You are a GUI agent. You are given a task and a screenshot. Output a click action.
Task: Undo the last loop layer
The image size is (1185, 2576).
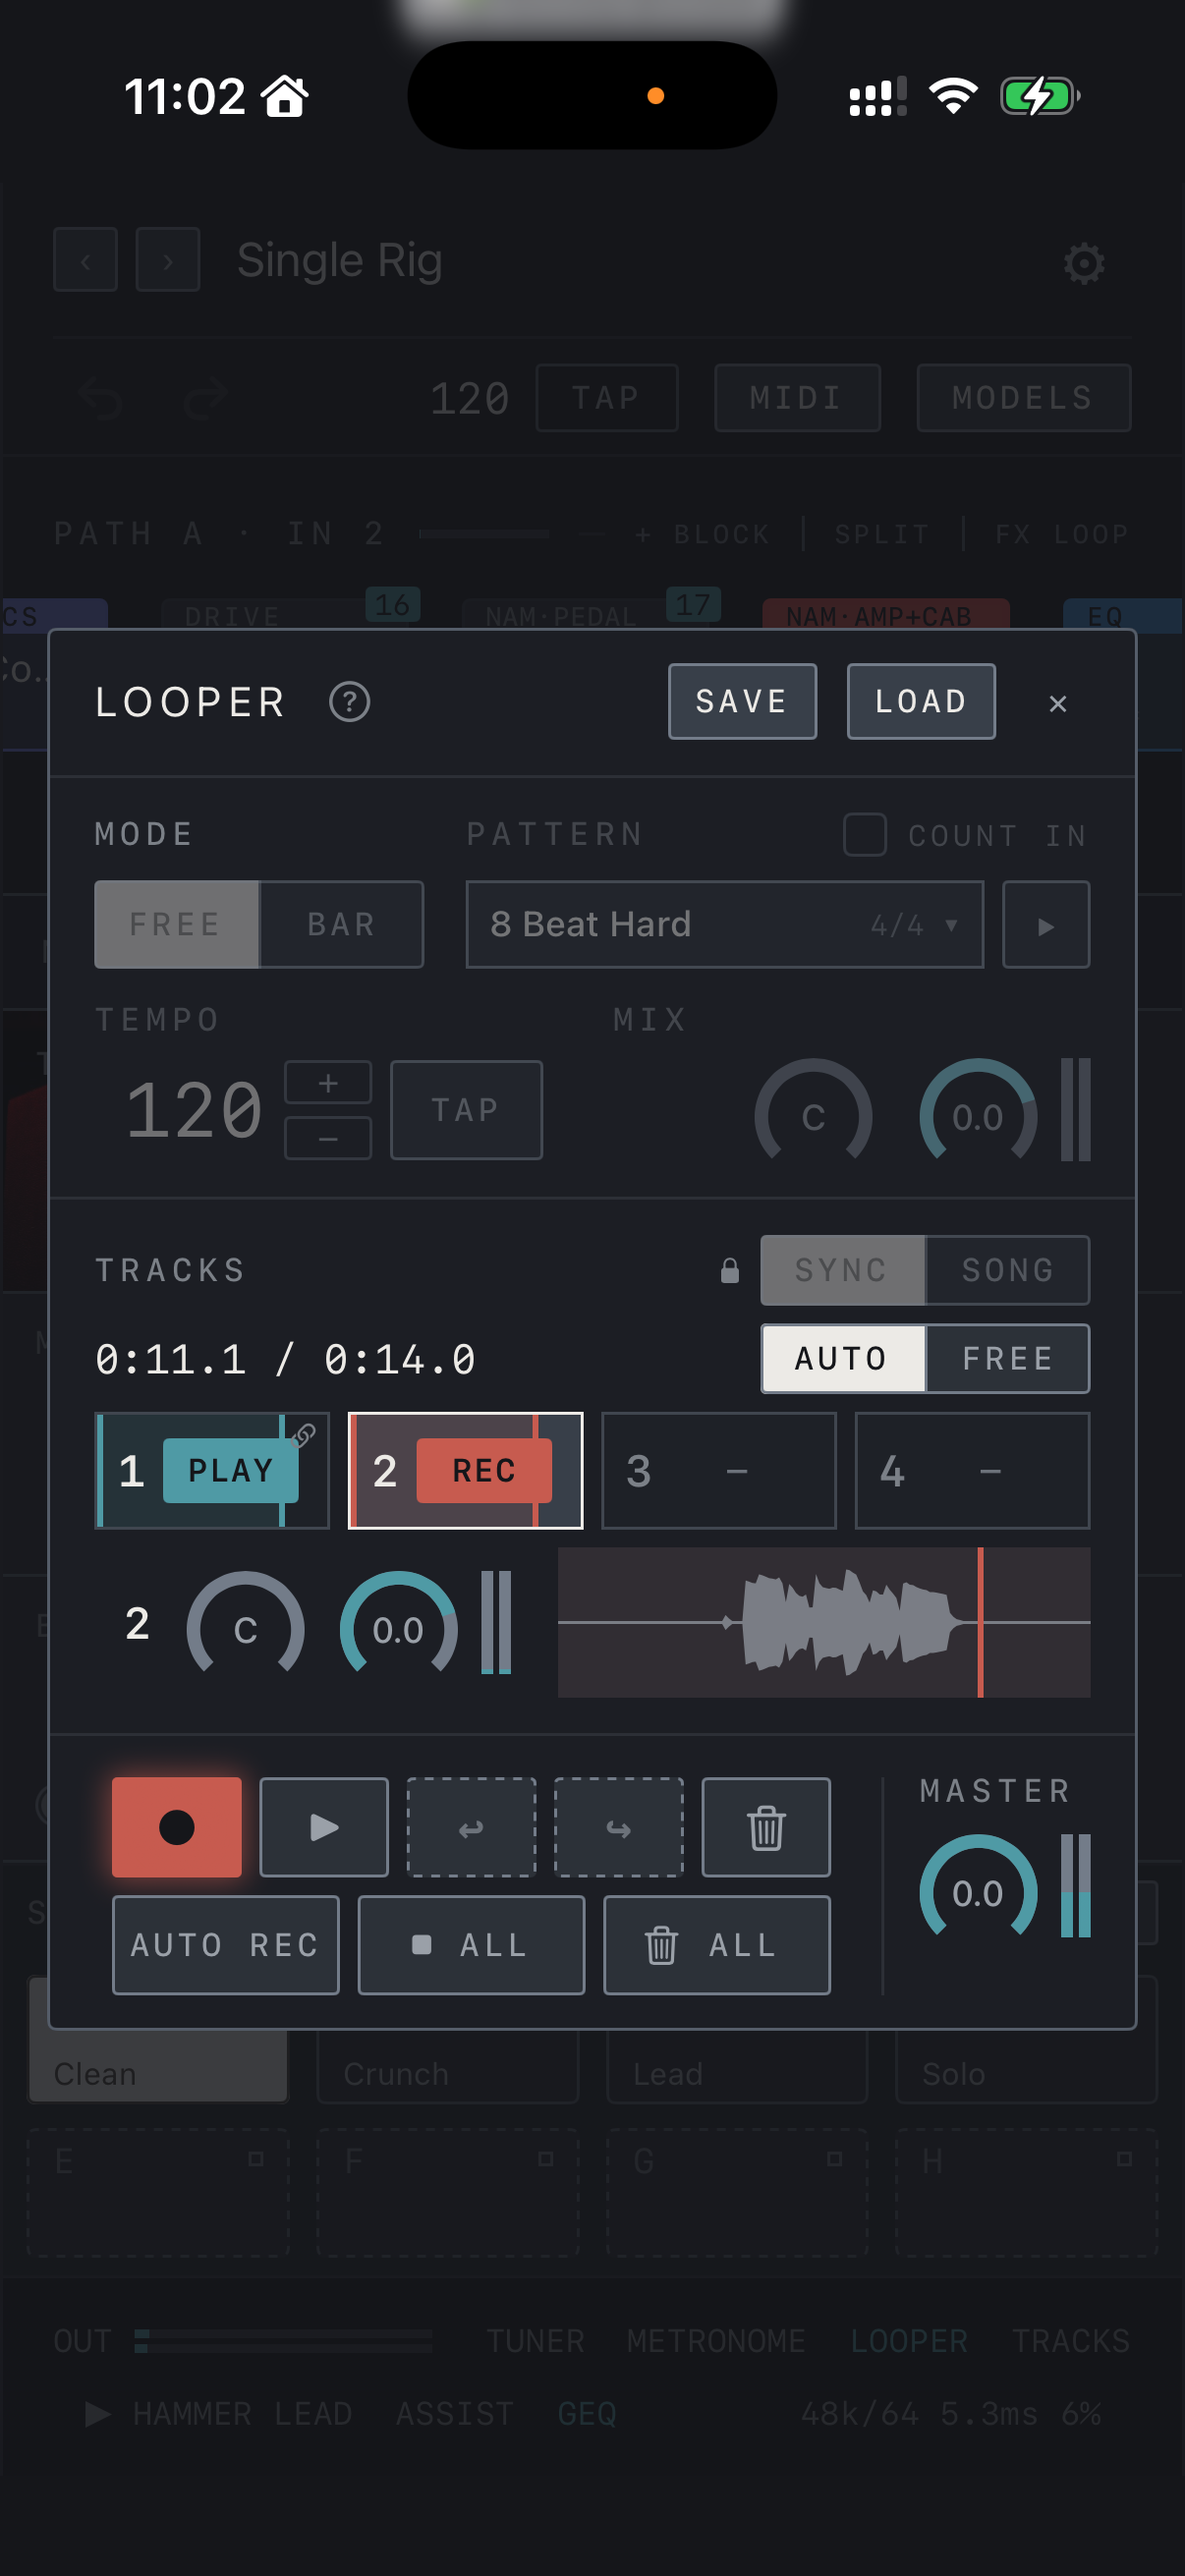point(471,1827)
